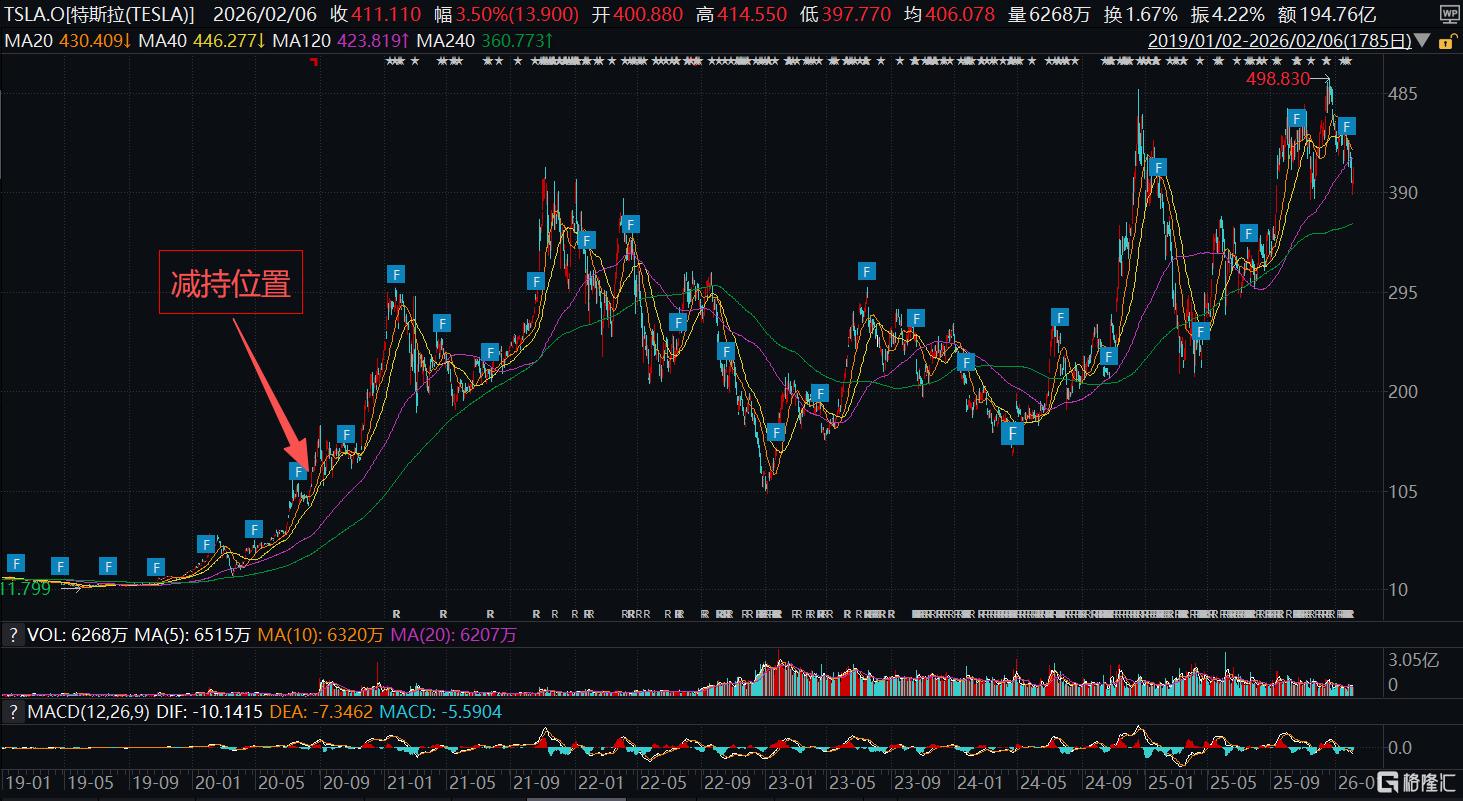The height and width of the screenshot is (801, 1463).
Task: Click the VOL: 6268万 reading
Action: [x=77, y=634]
